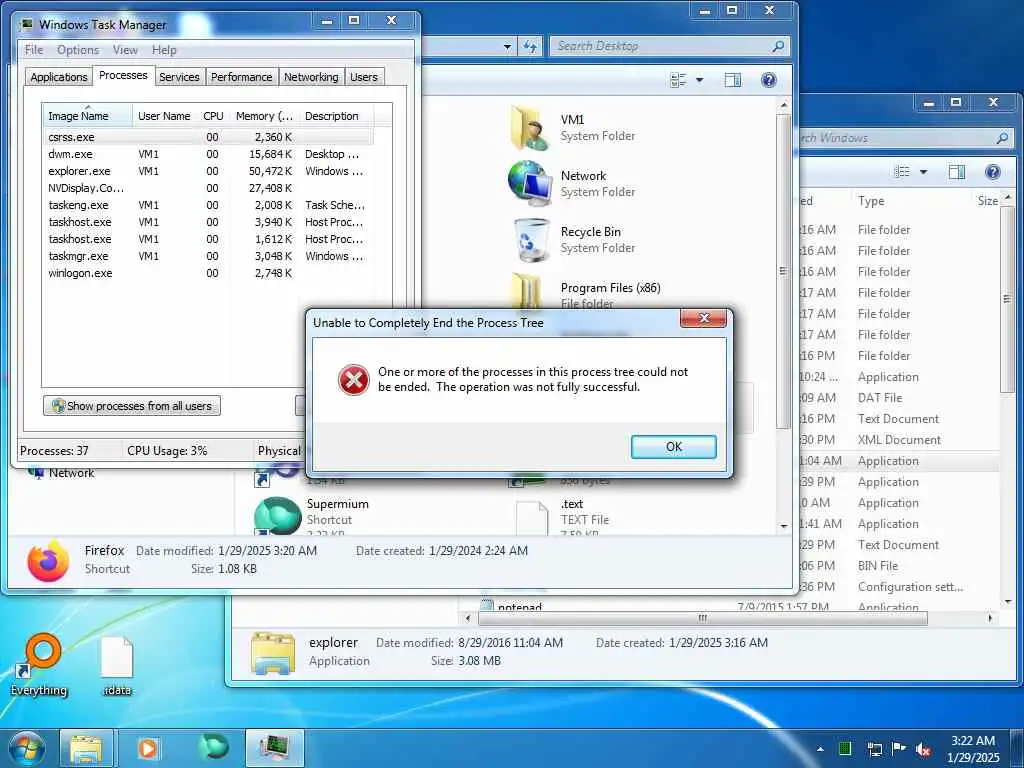
Task: Click view icon in the Windows folder window
Action: [902, 172]
